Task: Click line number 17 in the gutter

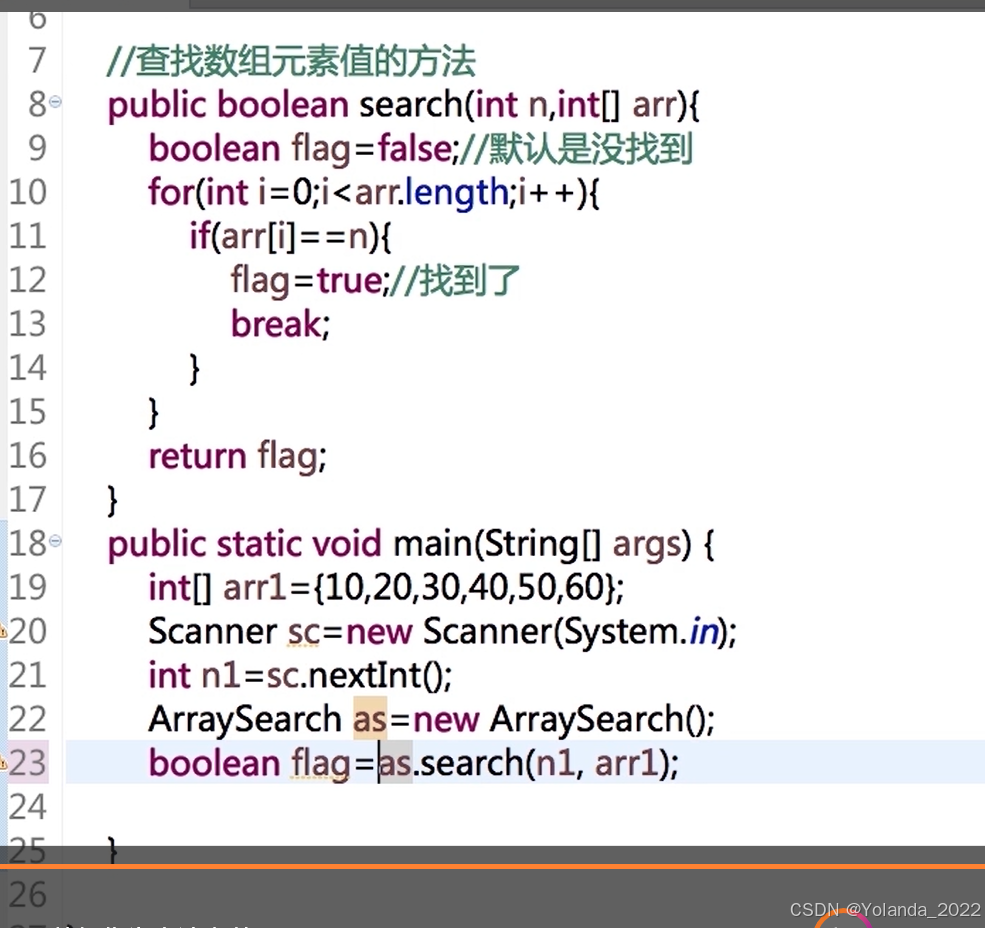Action: click(28, 500)
